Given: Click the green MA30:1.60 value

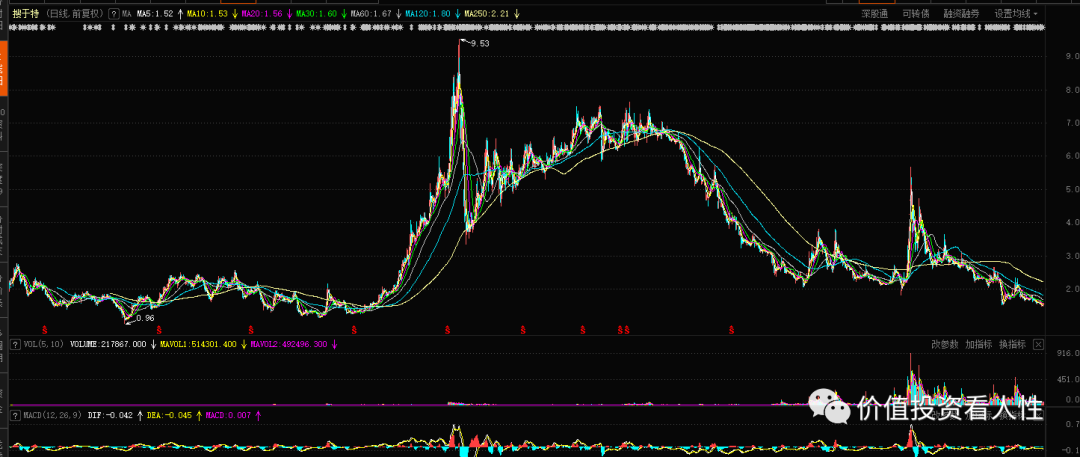Looking at the screenshot, I should (x=317, y=14).
